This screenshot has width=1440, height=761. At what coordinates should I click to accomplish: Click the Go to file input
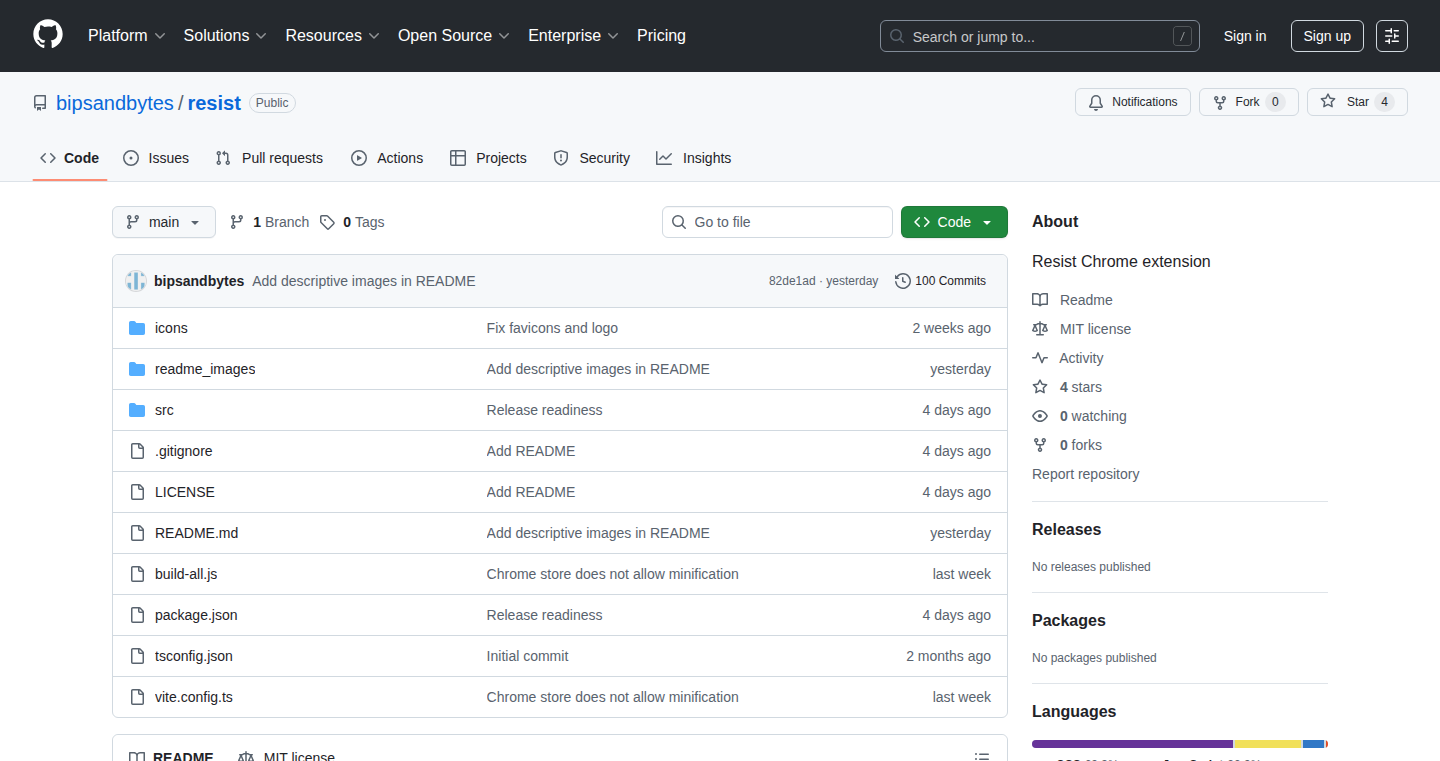pos(777,222)
